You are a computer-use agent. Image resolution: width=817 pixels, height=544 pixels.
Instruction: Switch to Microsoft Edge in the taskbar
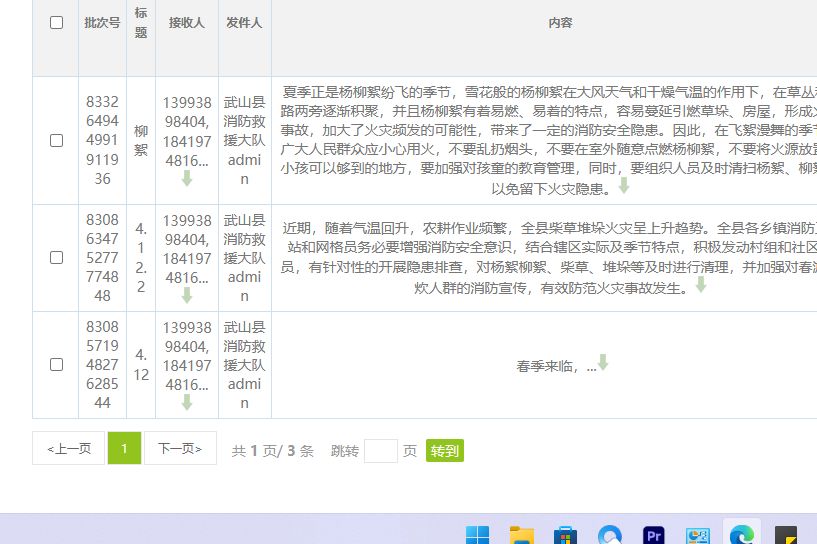(x=741, y=535)
